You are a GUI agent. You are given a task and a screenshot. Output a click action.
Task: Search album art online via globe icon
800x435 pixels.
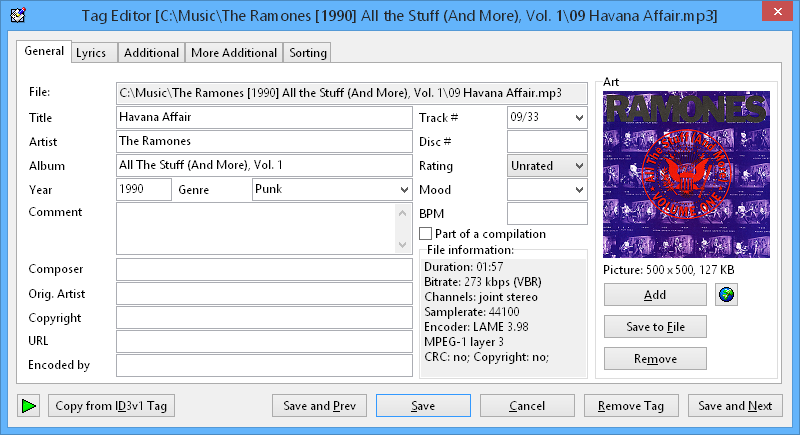(726, 295)
